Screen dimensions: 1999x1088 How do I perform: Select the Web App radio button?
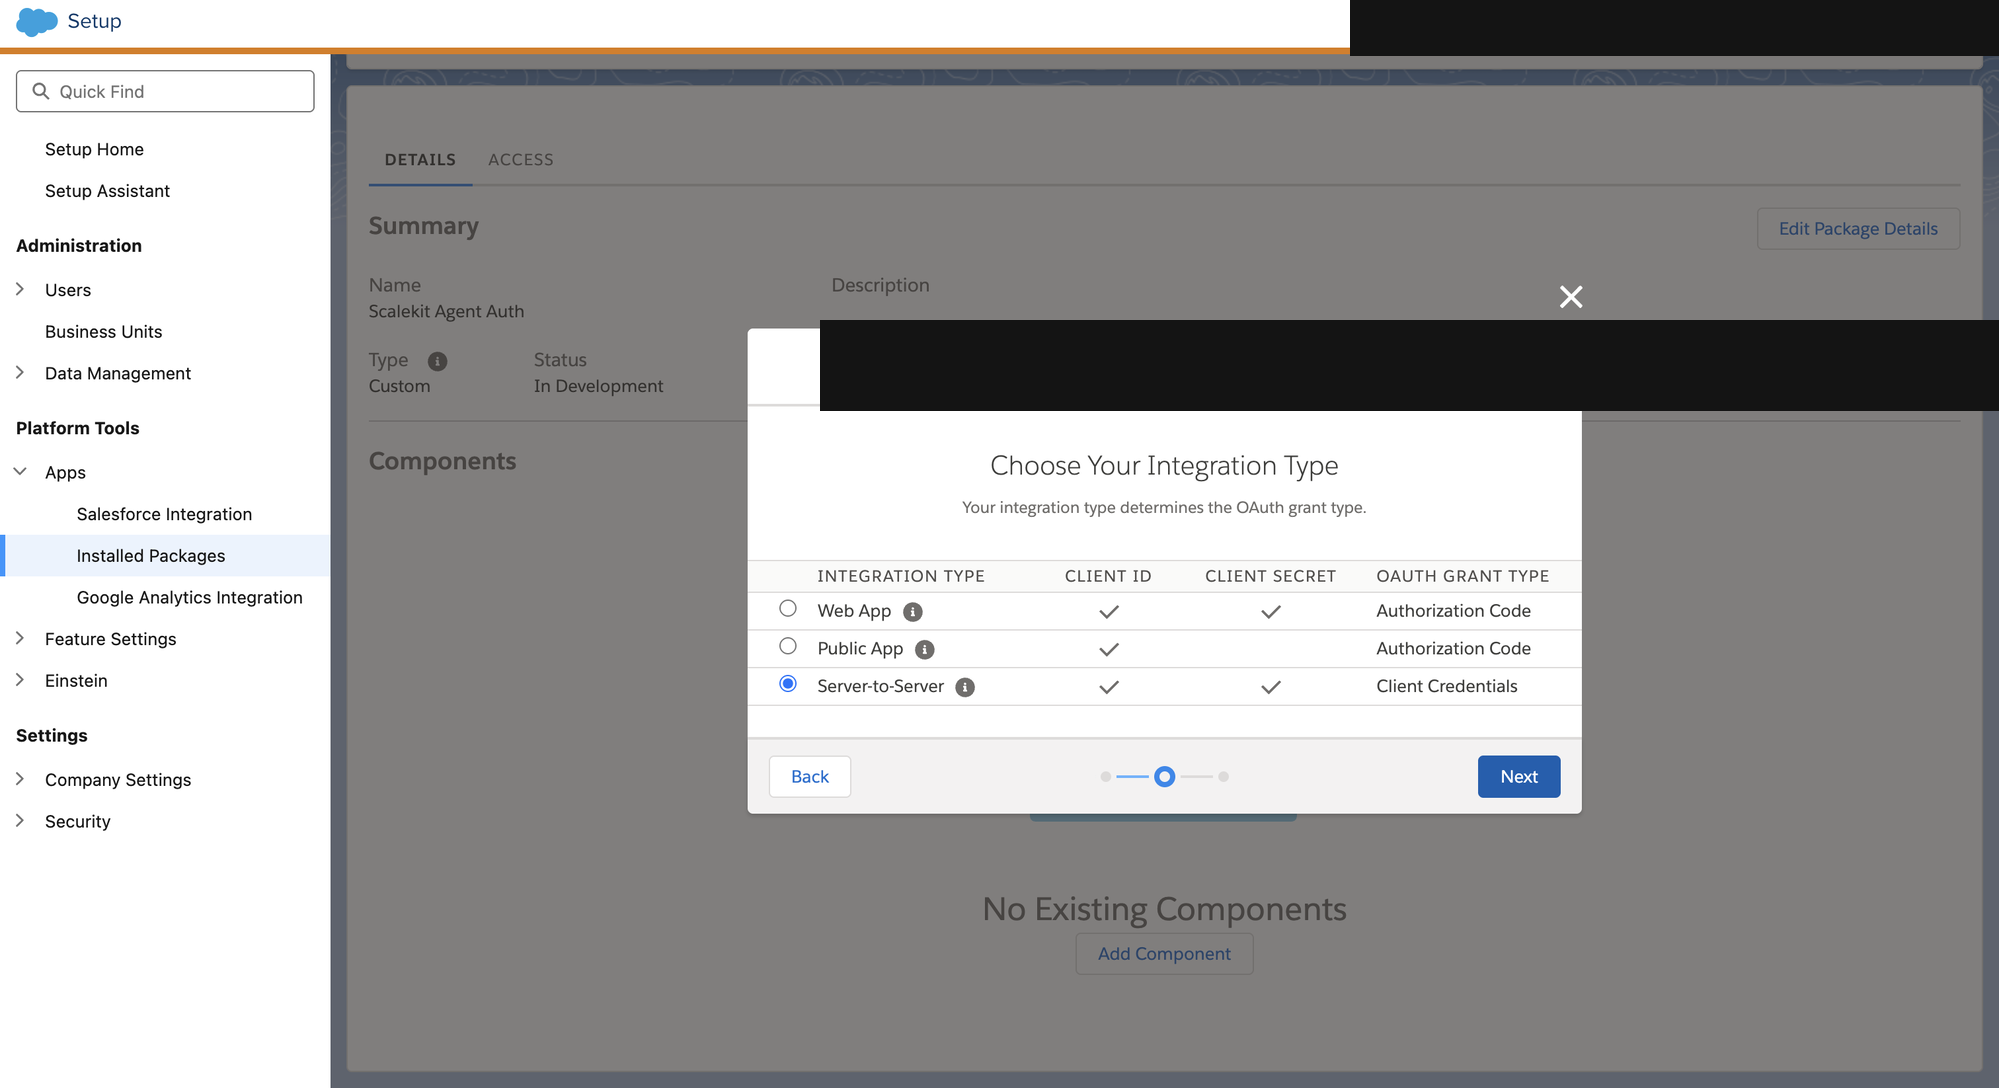click(x=788, y=608)
